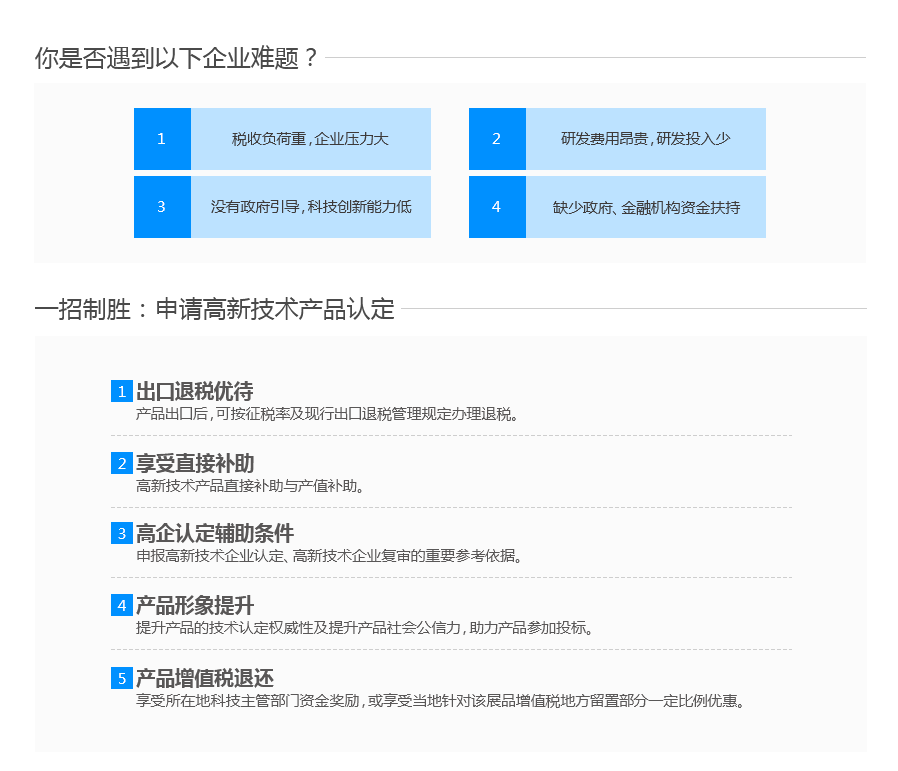The width and height of the screenshot is (898, 771).
Task: Open the 高企认定辅助条件 heading
Action: pos(215,533)
